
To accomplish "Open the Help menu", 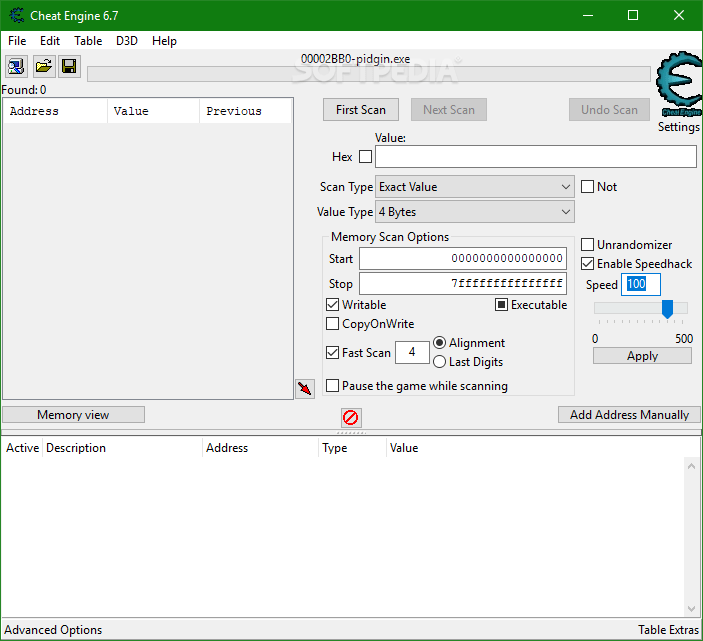I will pos(164,41).
